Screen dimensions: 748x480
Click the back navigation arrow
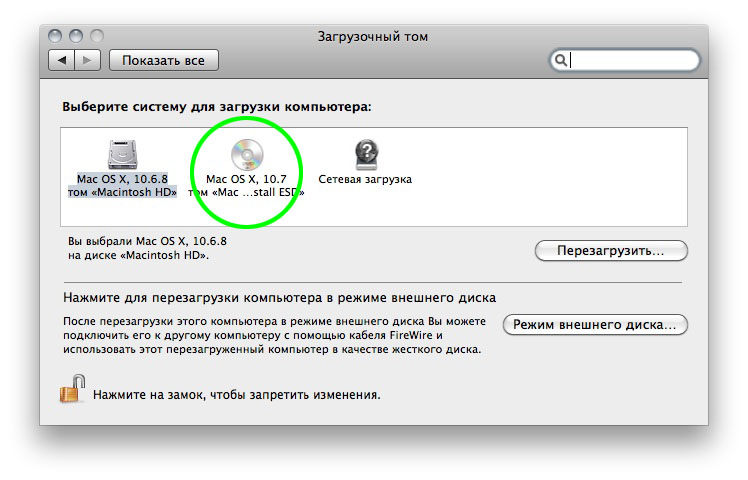pos(62,60)
